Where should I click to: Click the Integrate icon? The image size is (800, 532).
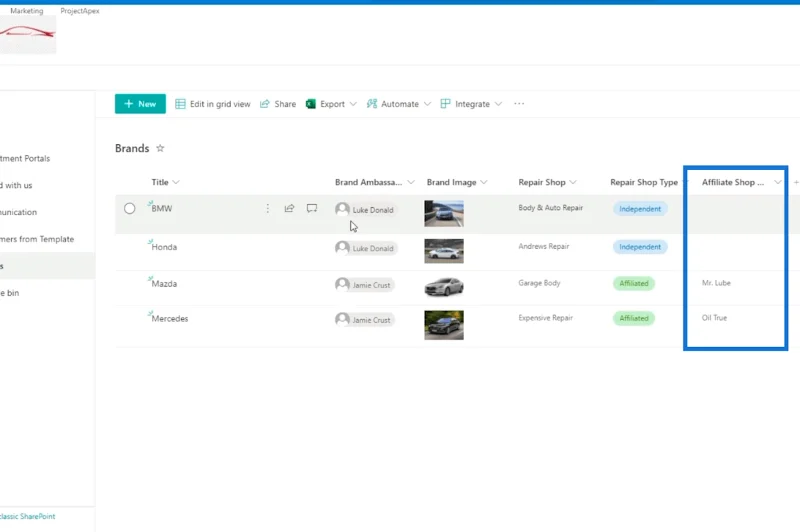445,104
